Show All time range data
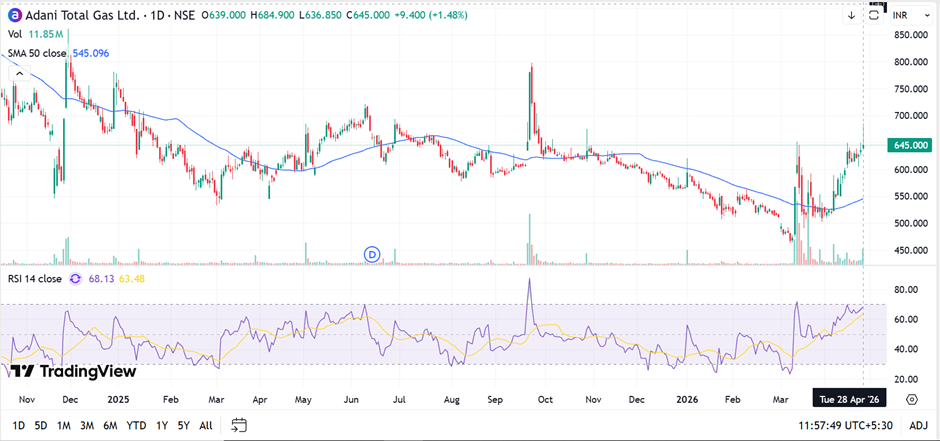The width and height of the screenshot is (940, 441). 206,425
